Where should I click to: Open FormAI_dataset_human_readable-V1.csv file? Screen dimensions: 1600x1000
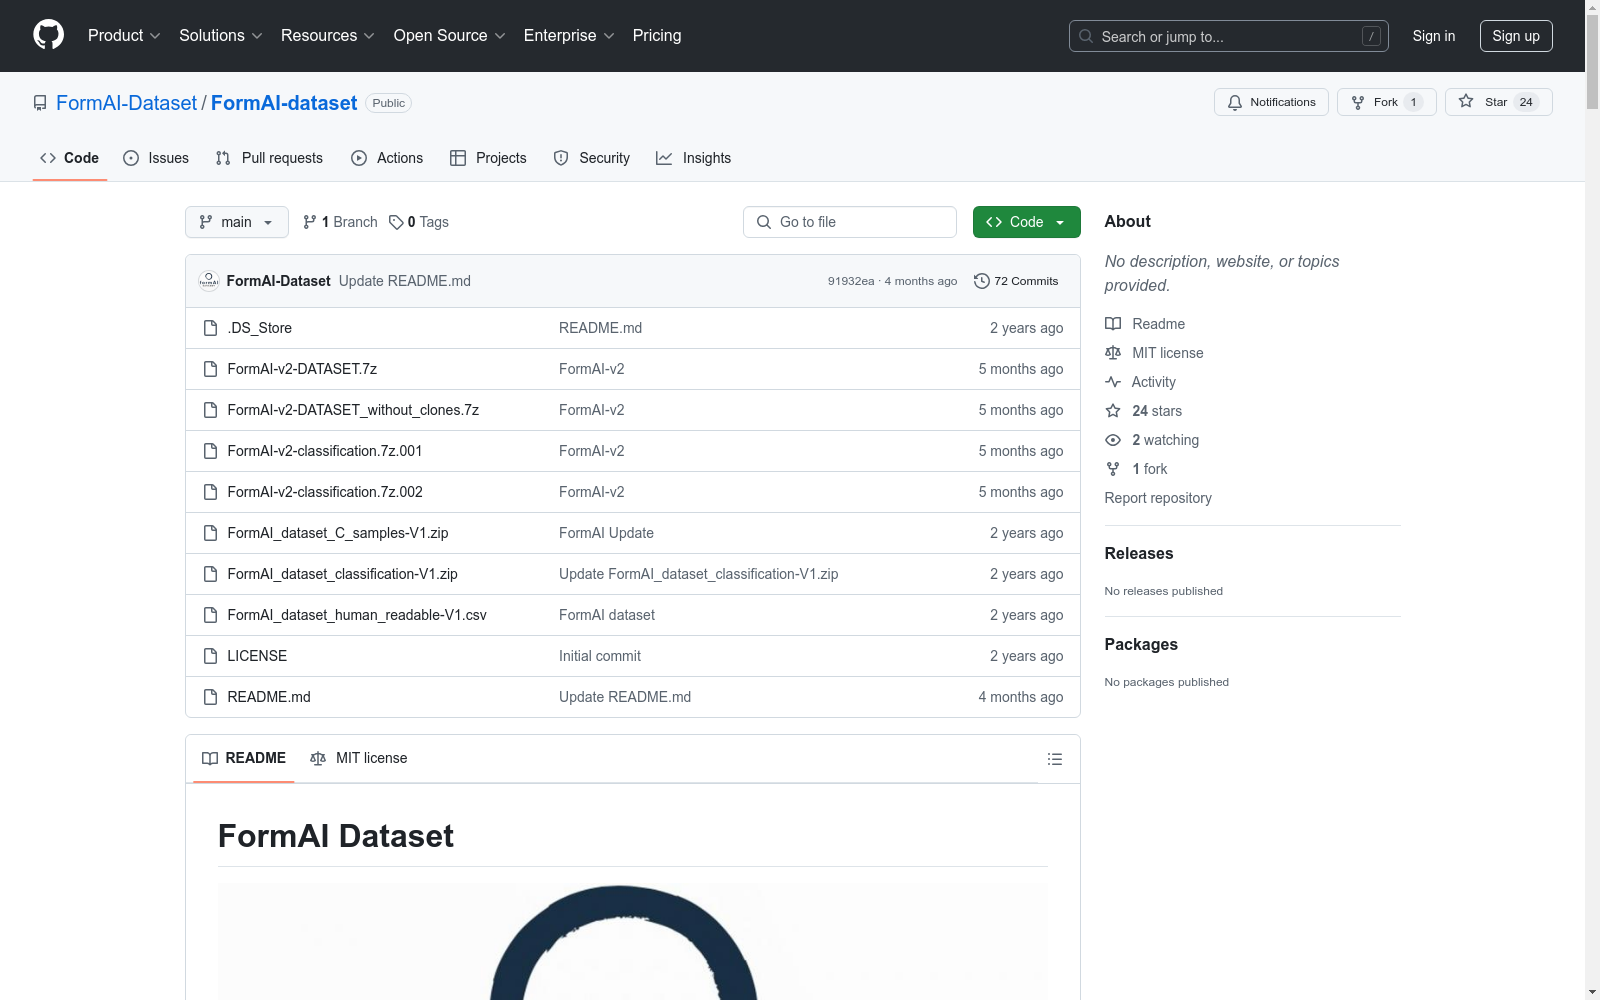[x=357, y=615]
